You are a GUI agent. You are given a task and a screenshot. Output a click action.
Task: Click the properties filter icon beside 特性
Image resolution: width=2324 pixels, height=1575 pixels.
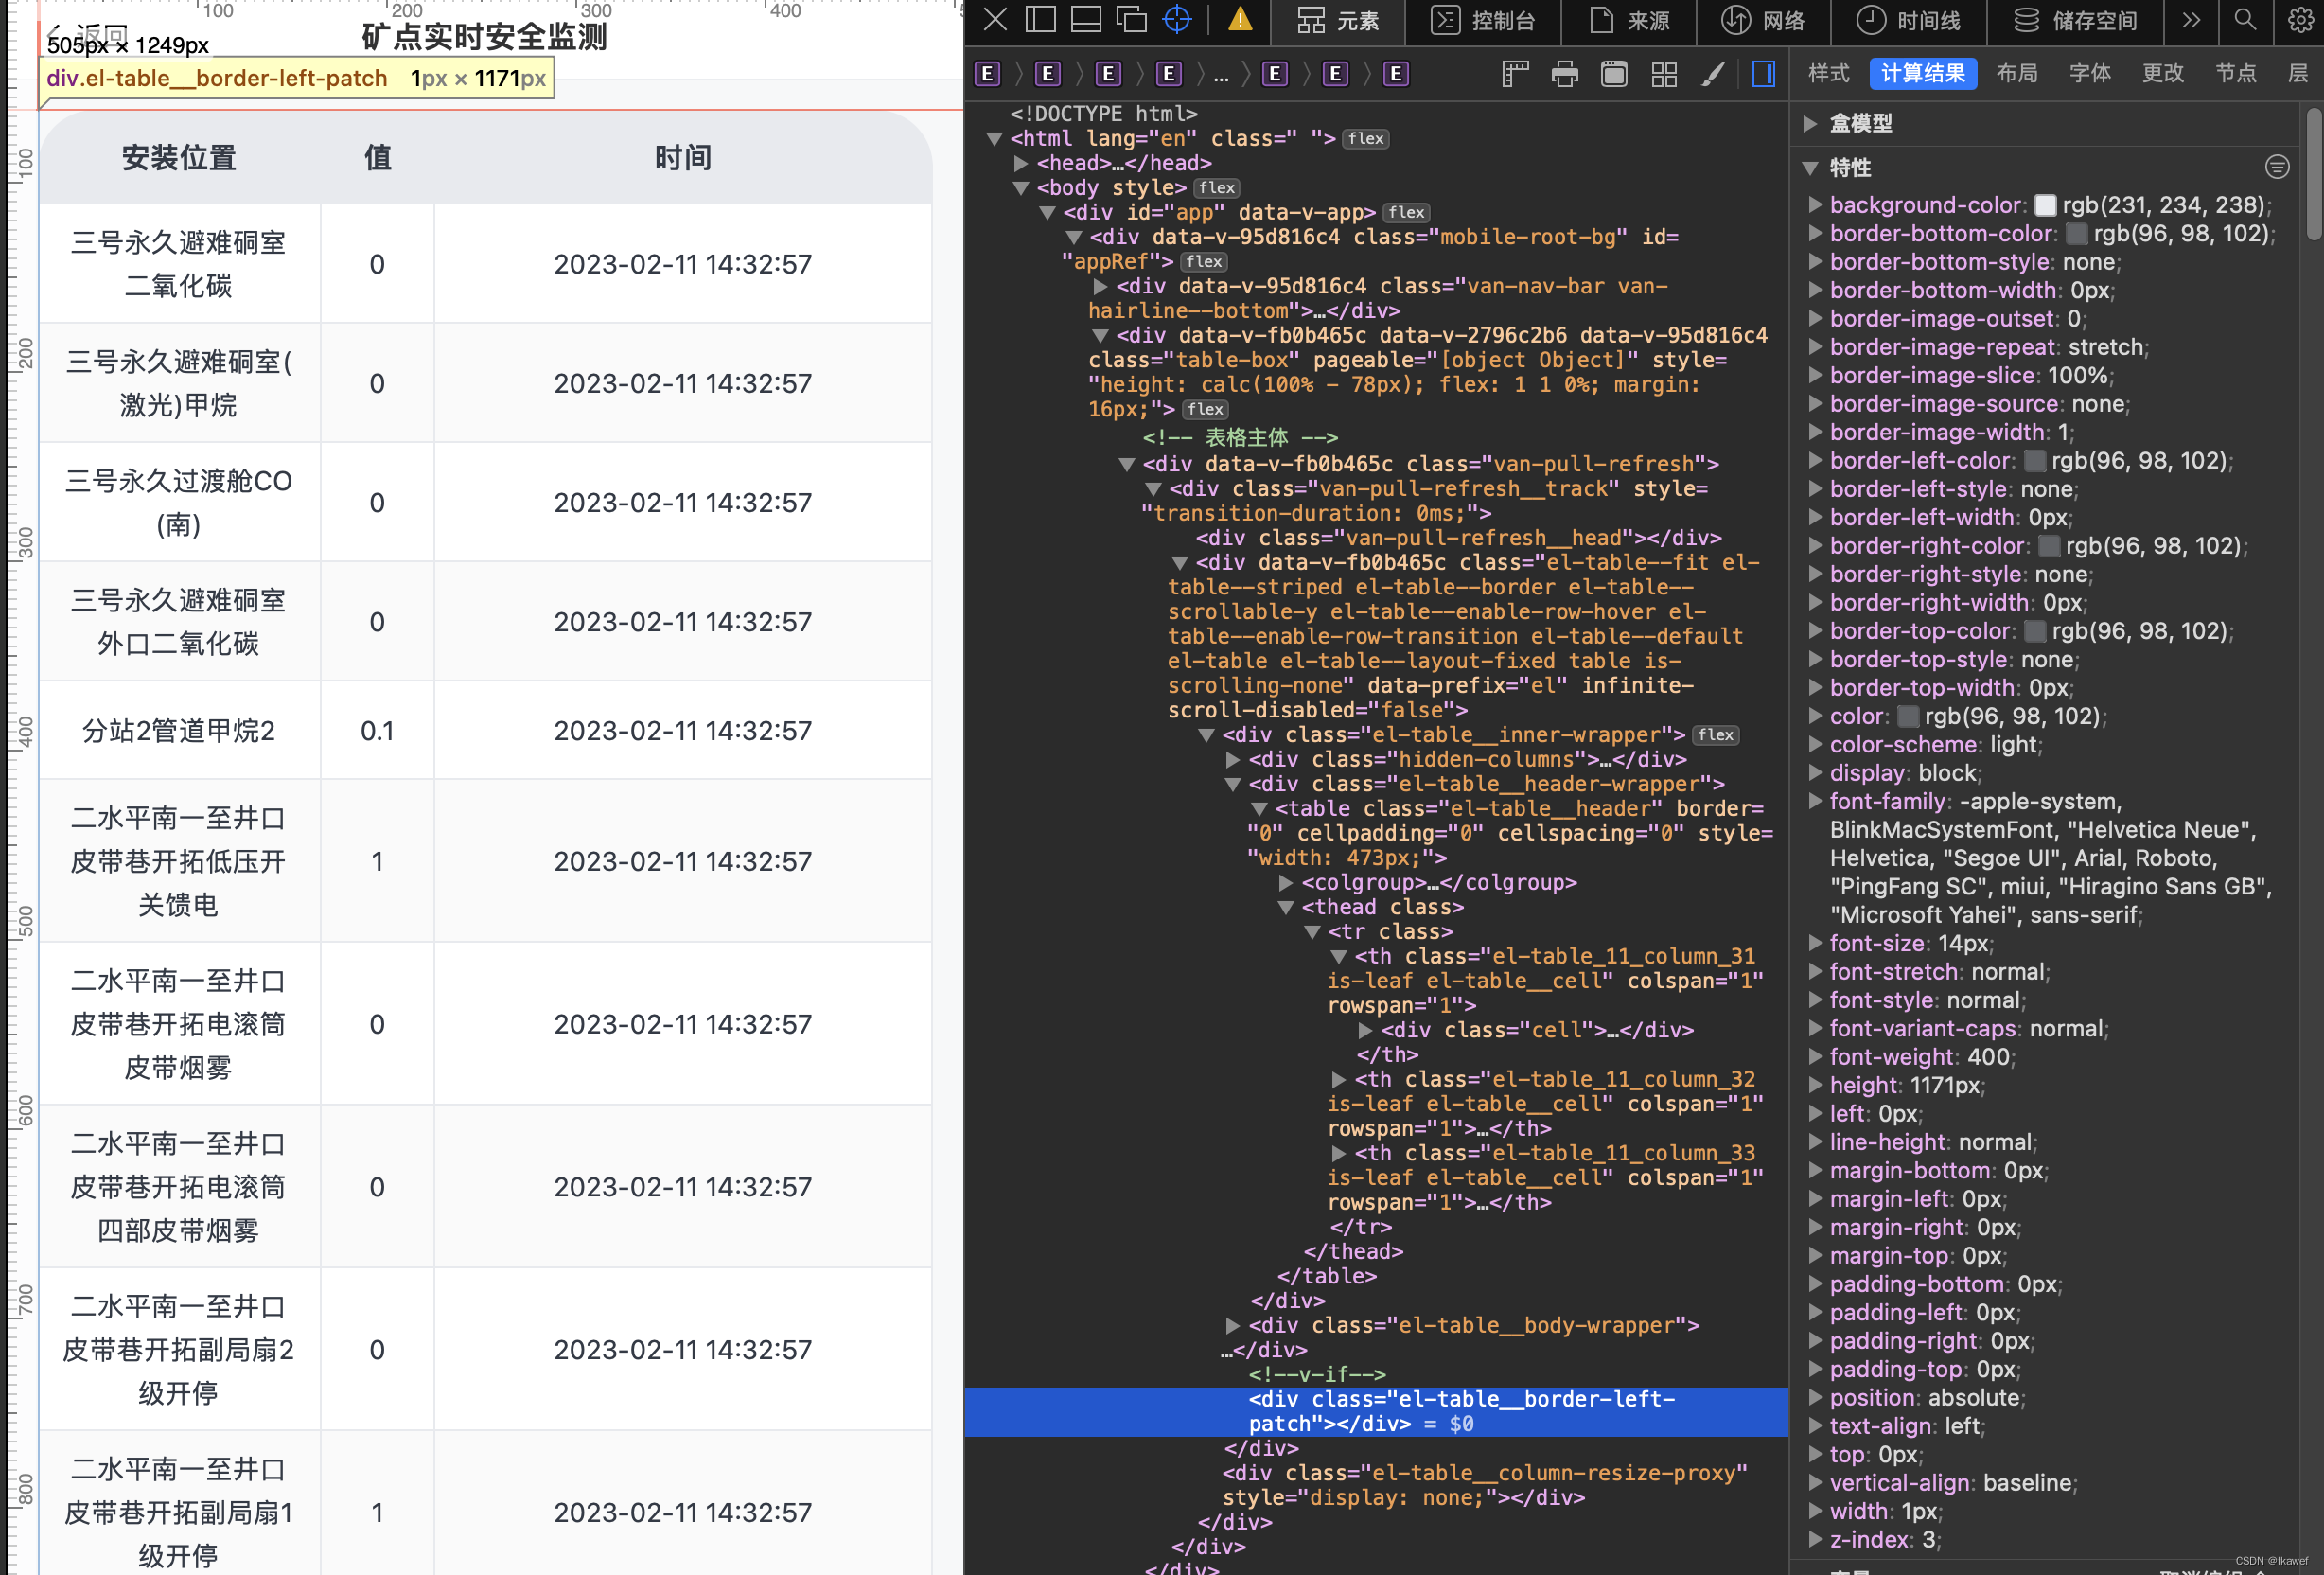2277,167
